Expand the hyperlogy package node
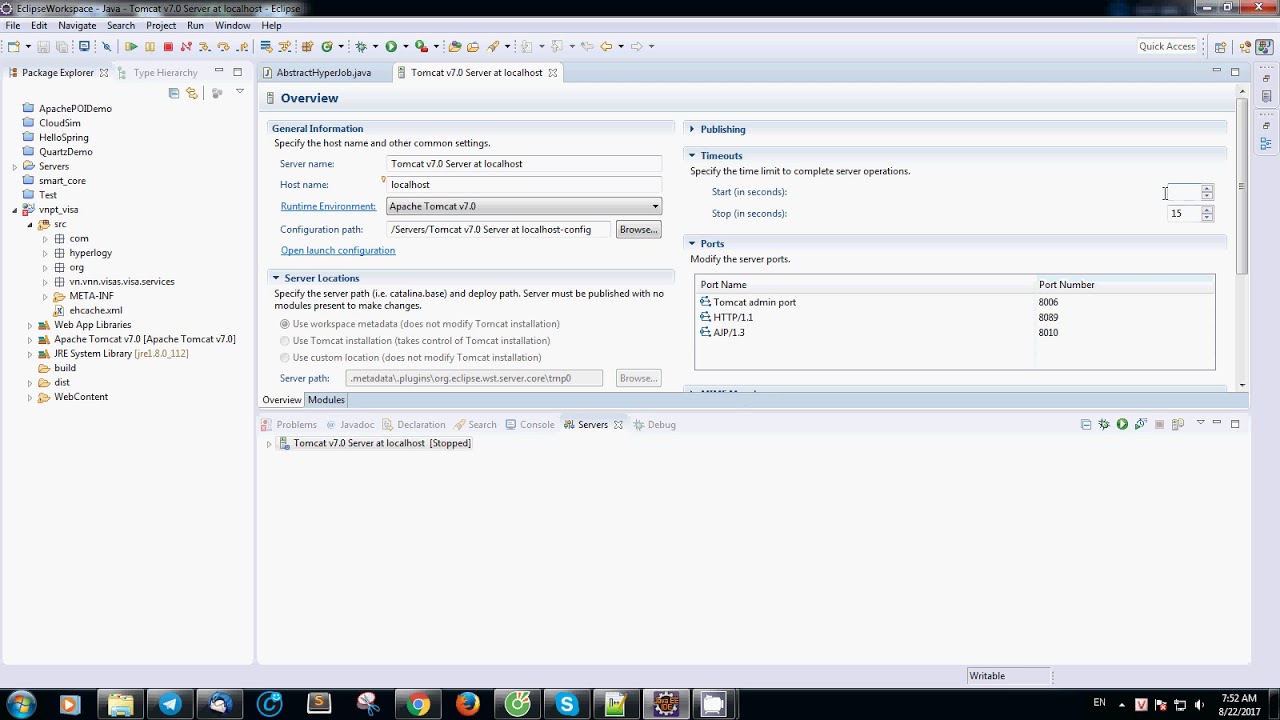The height and width of the screenshot is (720, 1280). pos(45,253)
